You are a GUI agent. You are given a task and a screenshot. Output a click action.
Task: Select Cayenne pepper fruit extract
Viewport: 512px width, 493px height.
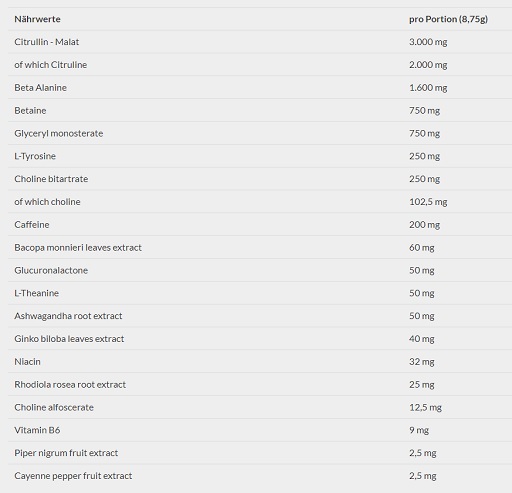pos(73,476)
